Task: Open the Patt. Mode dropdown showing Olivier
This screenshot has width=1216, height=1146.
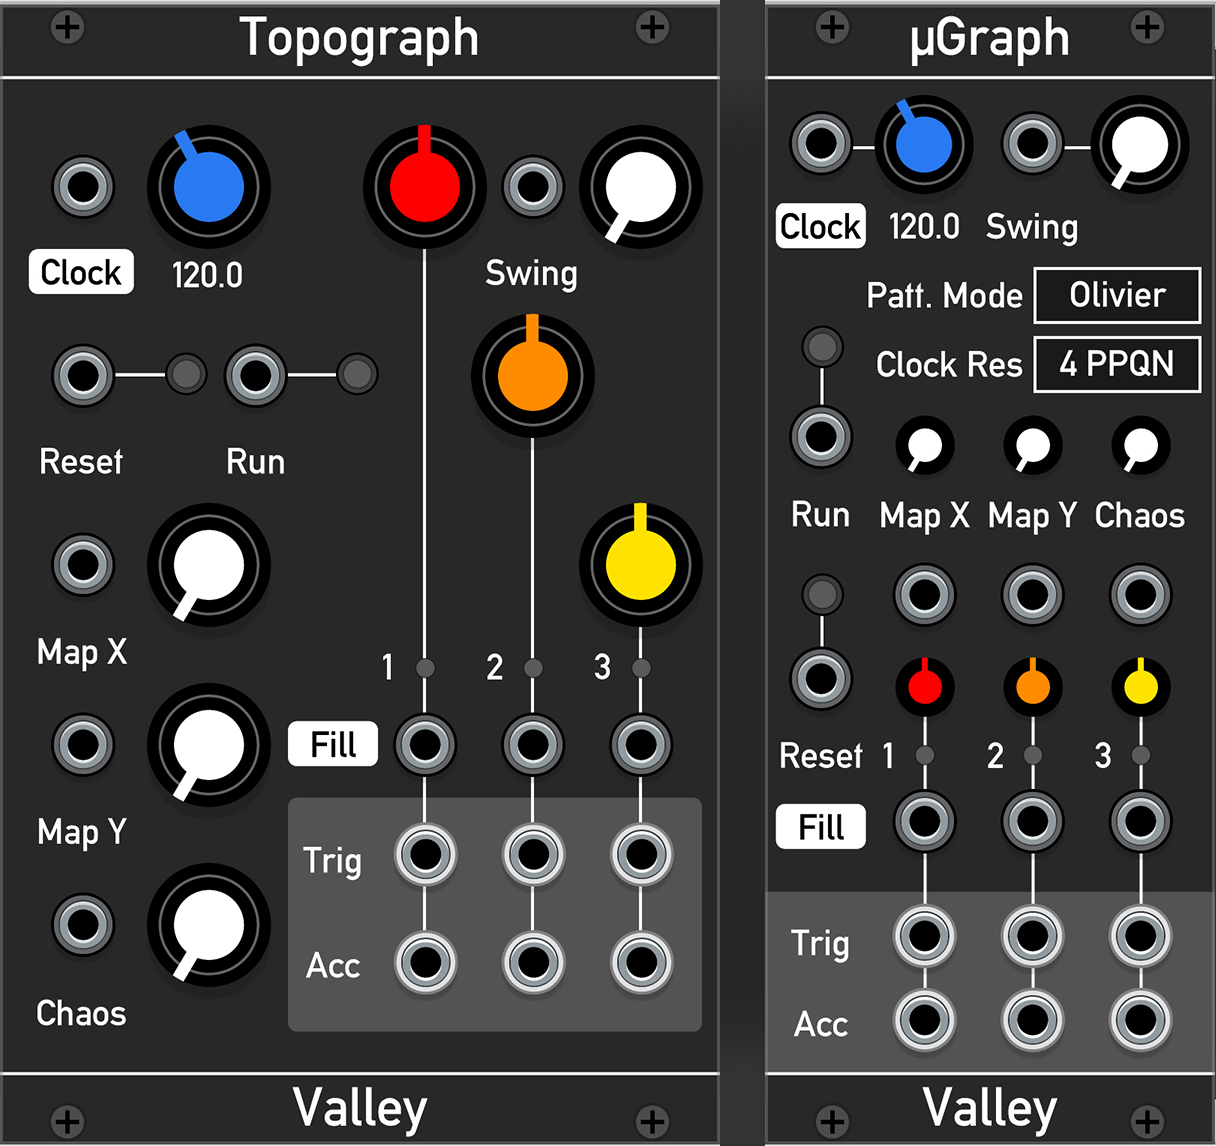Action: click(x=1116, y=296)
